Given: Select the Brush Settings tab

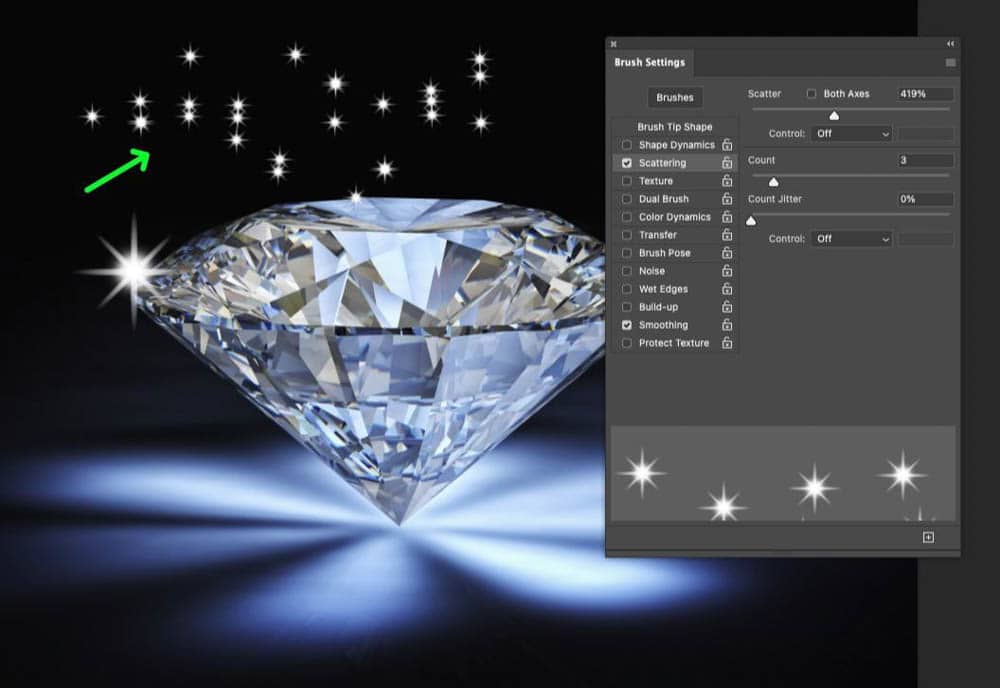Looking at the screenshot, I should 649,62.
